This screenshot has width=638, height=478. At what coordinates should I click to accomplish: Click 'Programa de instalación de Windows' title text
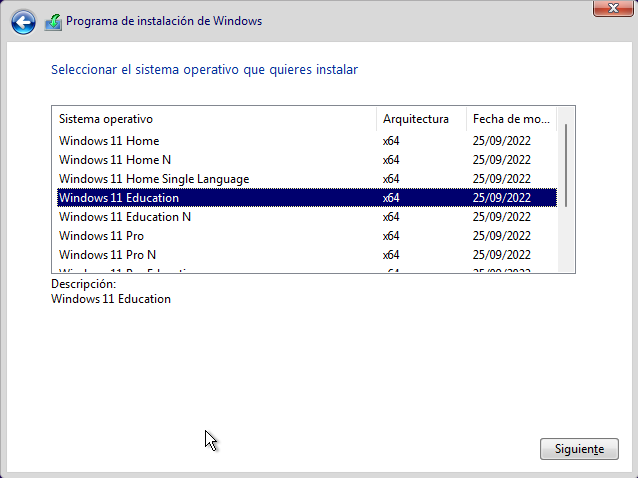pos(165,21)
